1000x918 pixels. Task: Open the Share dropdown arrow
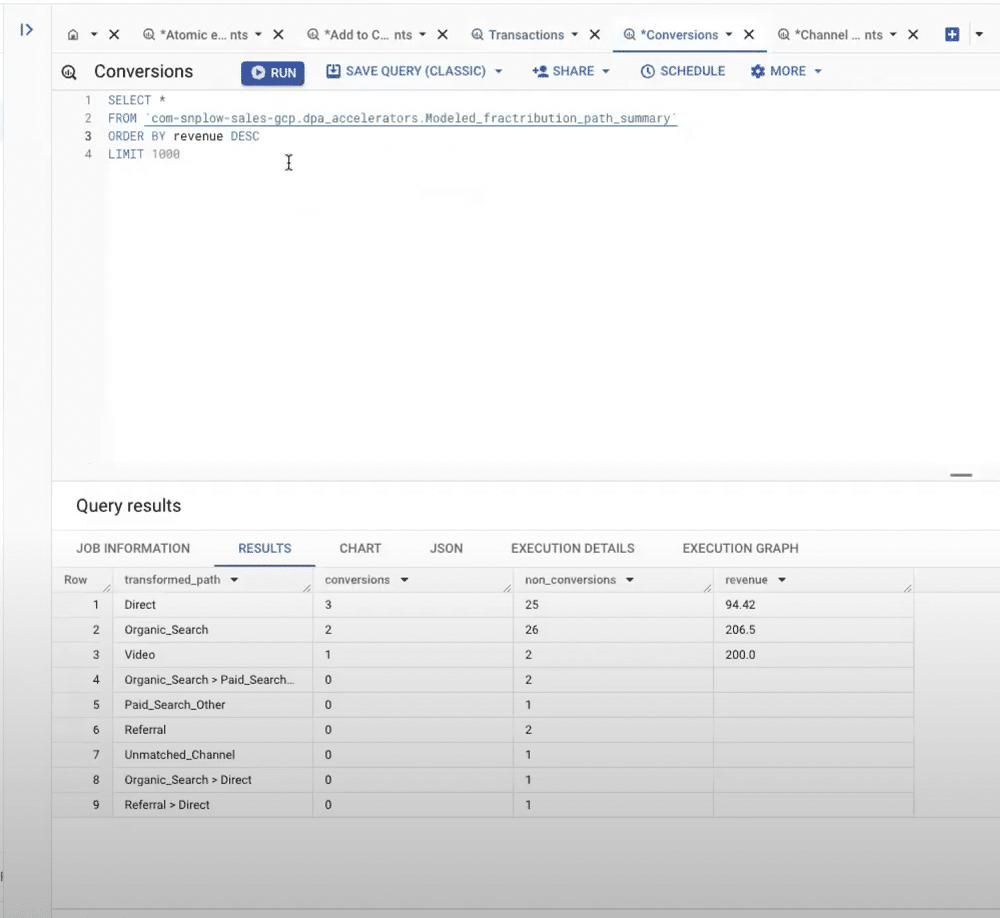click(606, 71)
